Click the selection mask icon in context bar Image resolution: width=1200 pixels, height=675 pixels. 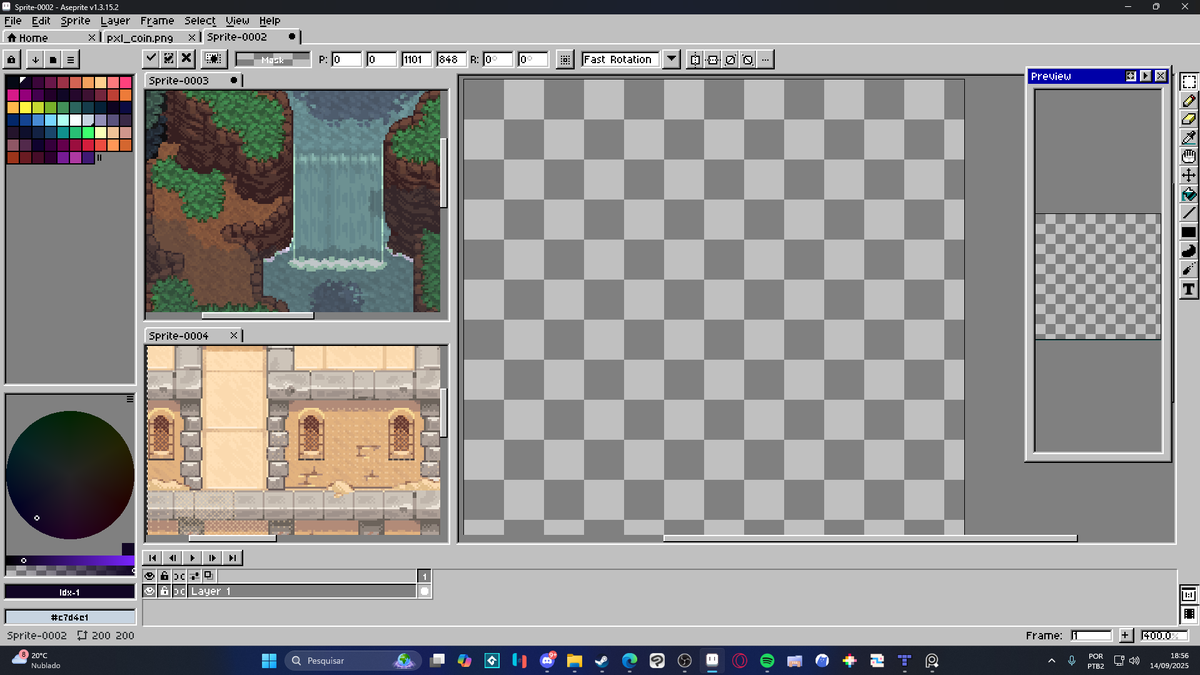(x=213, y=59)
